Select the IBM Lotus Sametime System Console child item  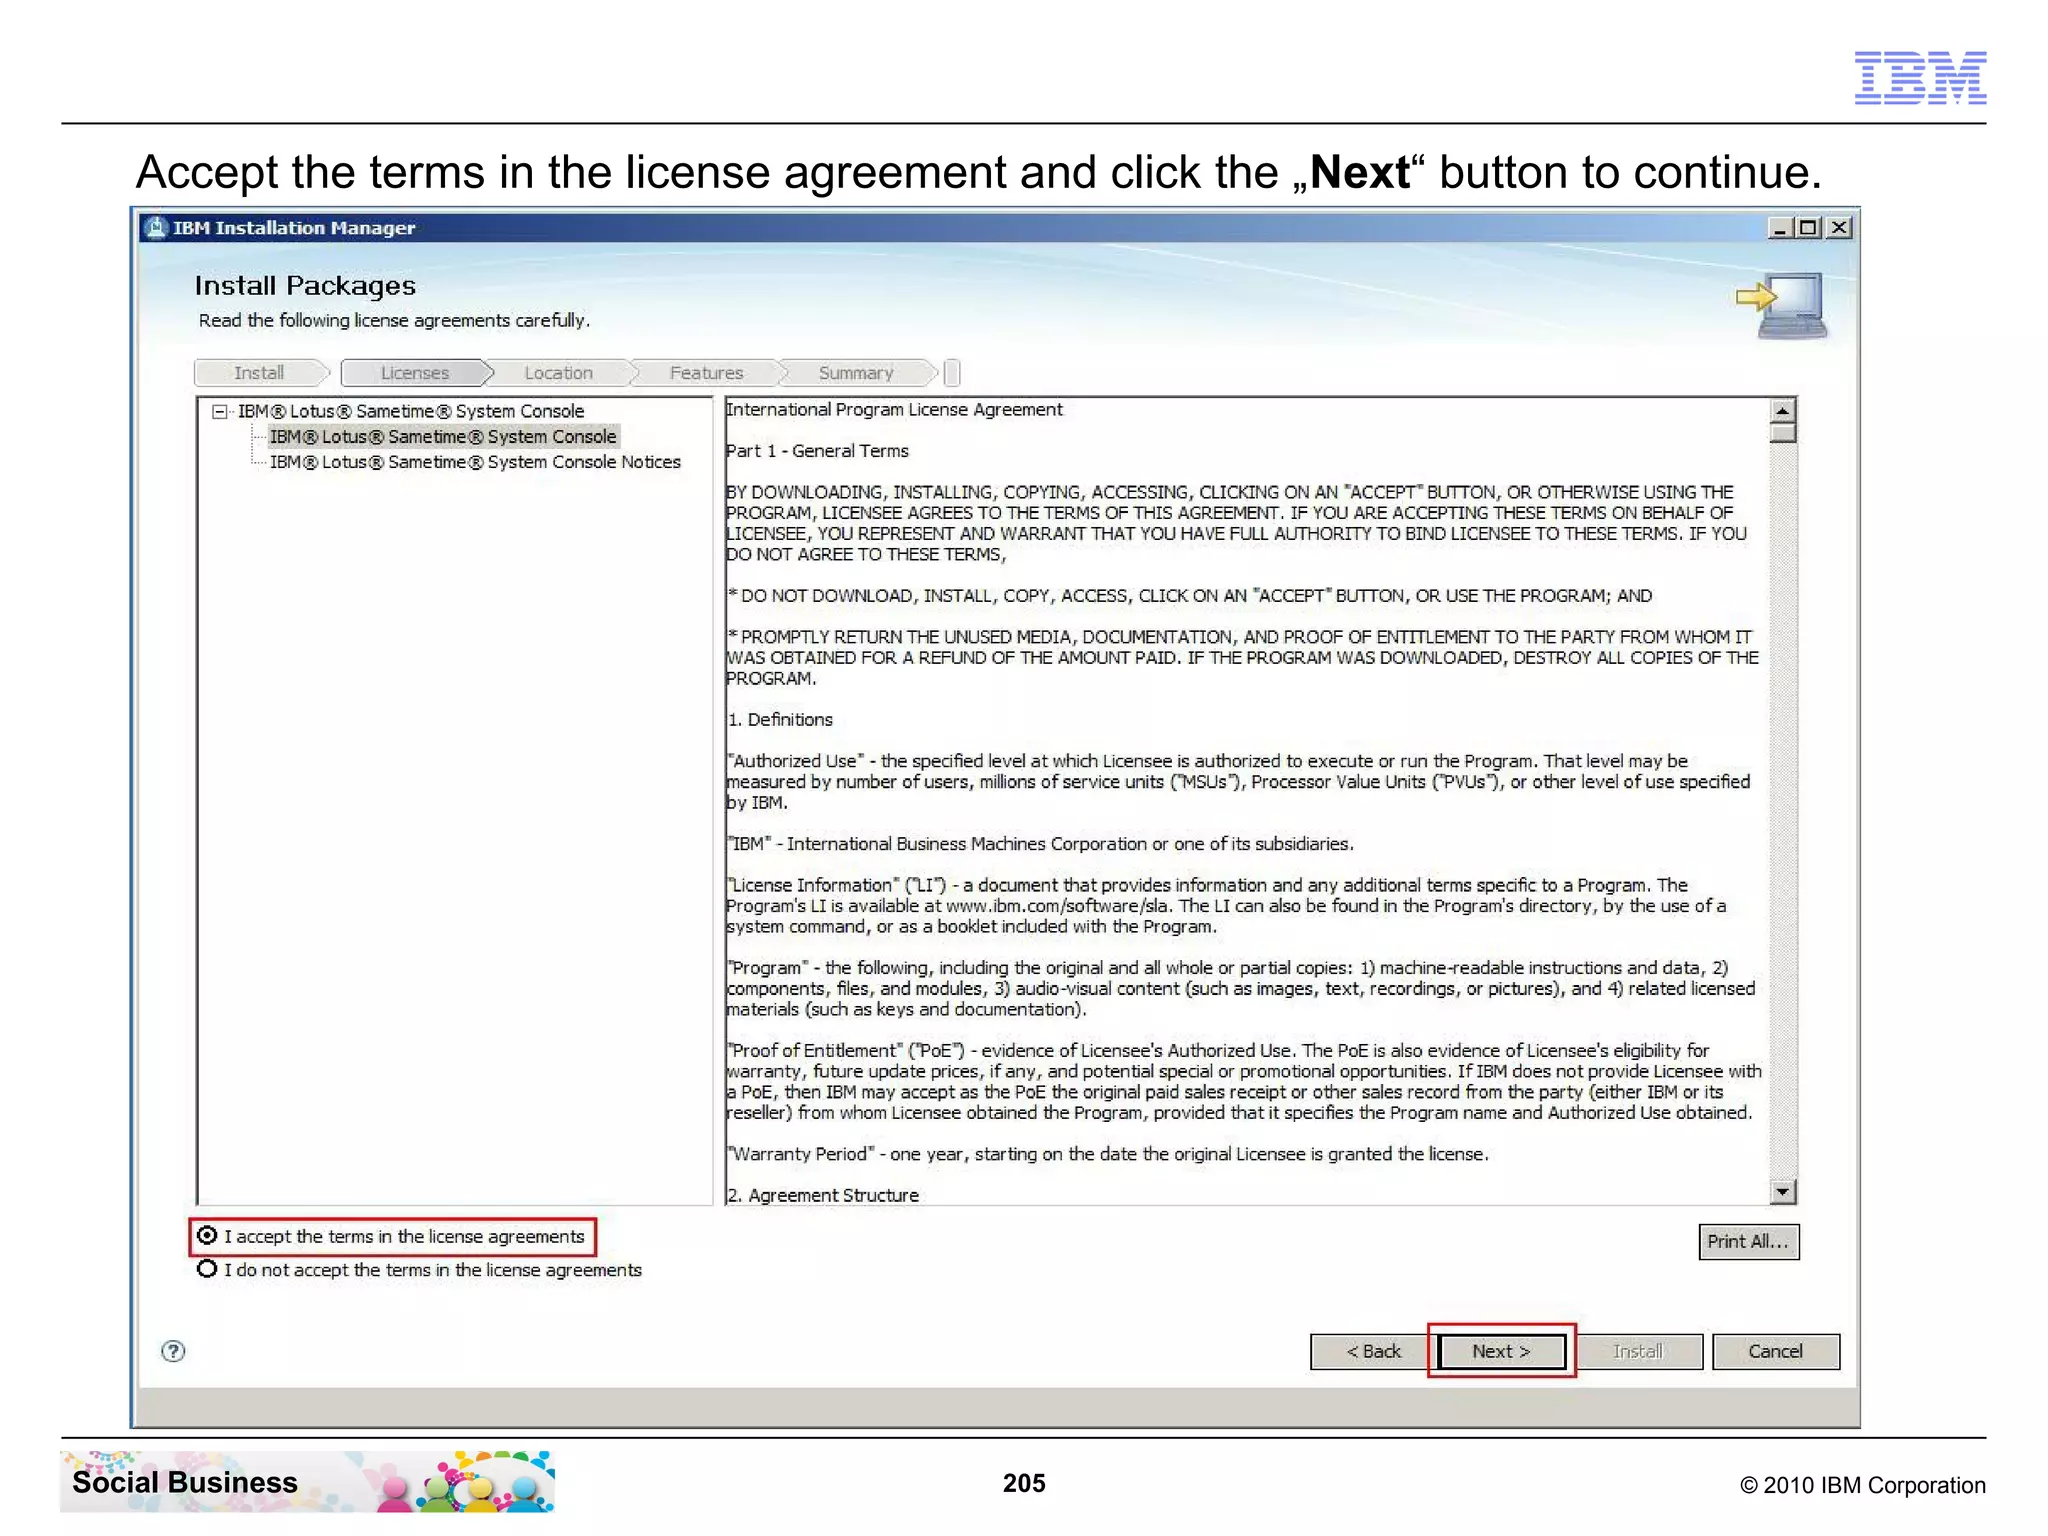443,437
